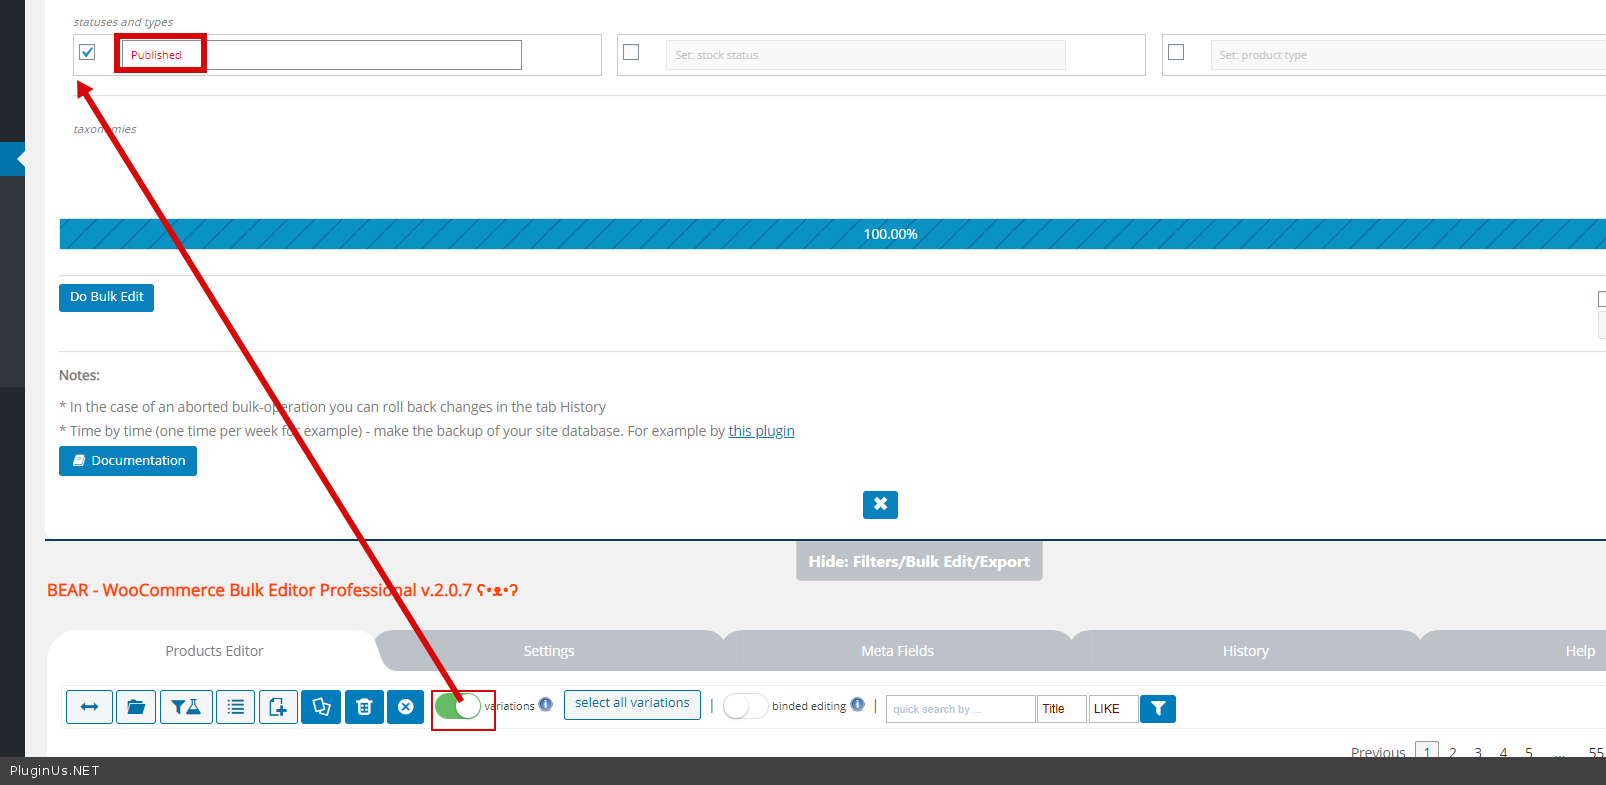Go to Previous page in pagination
Viewport: 1606px width, 785px height.
click(1378, 752)
